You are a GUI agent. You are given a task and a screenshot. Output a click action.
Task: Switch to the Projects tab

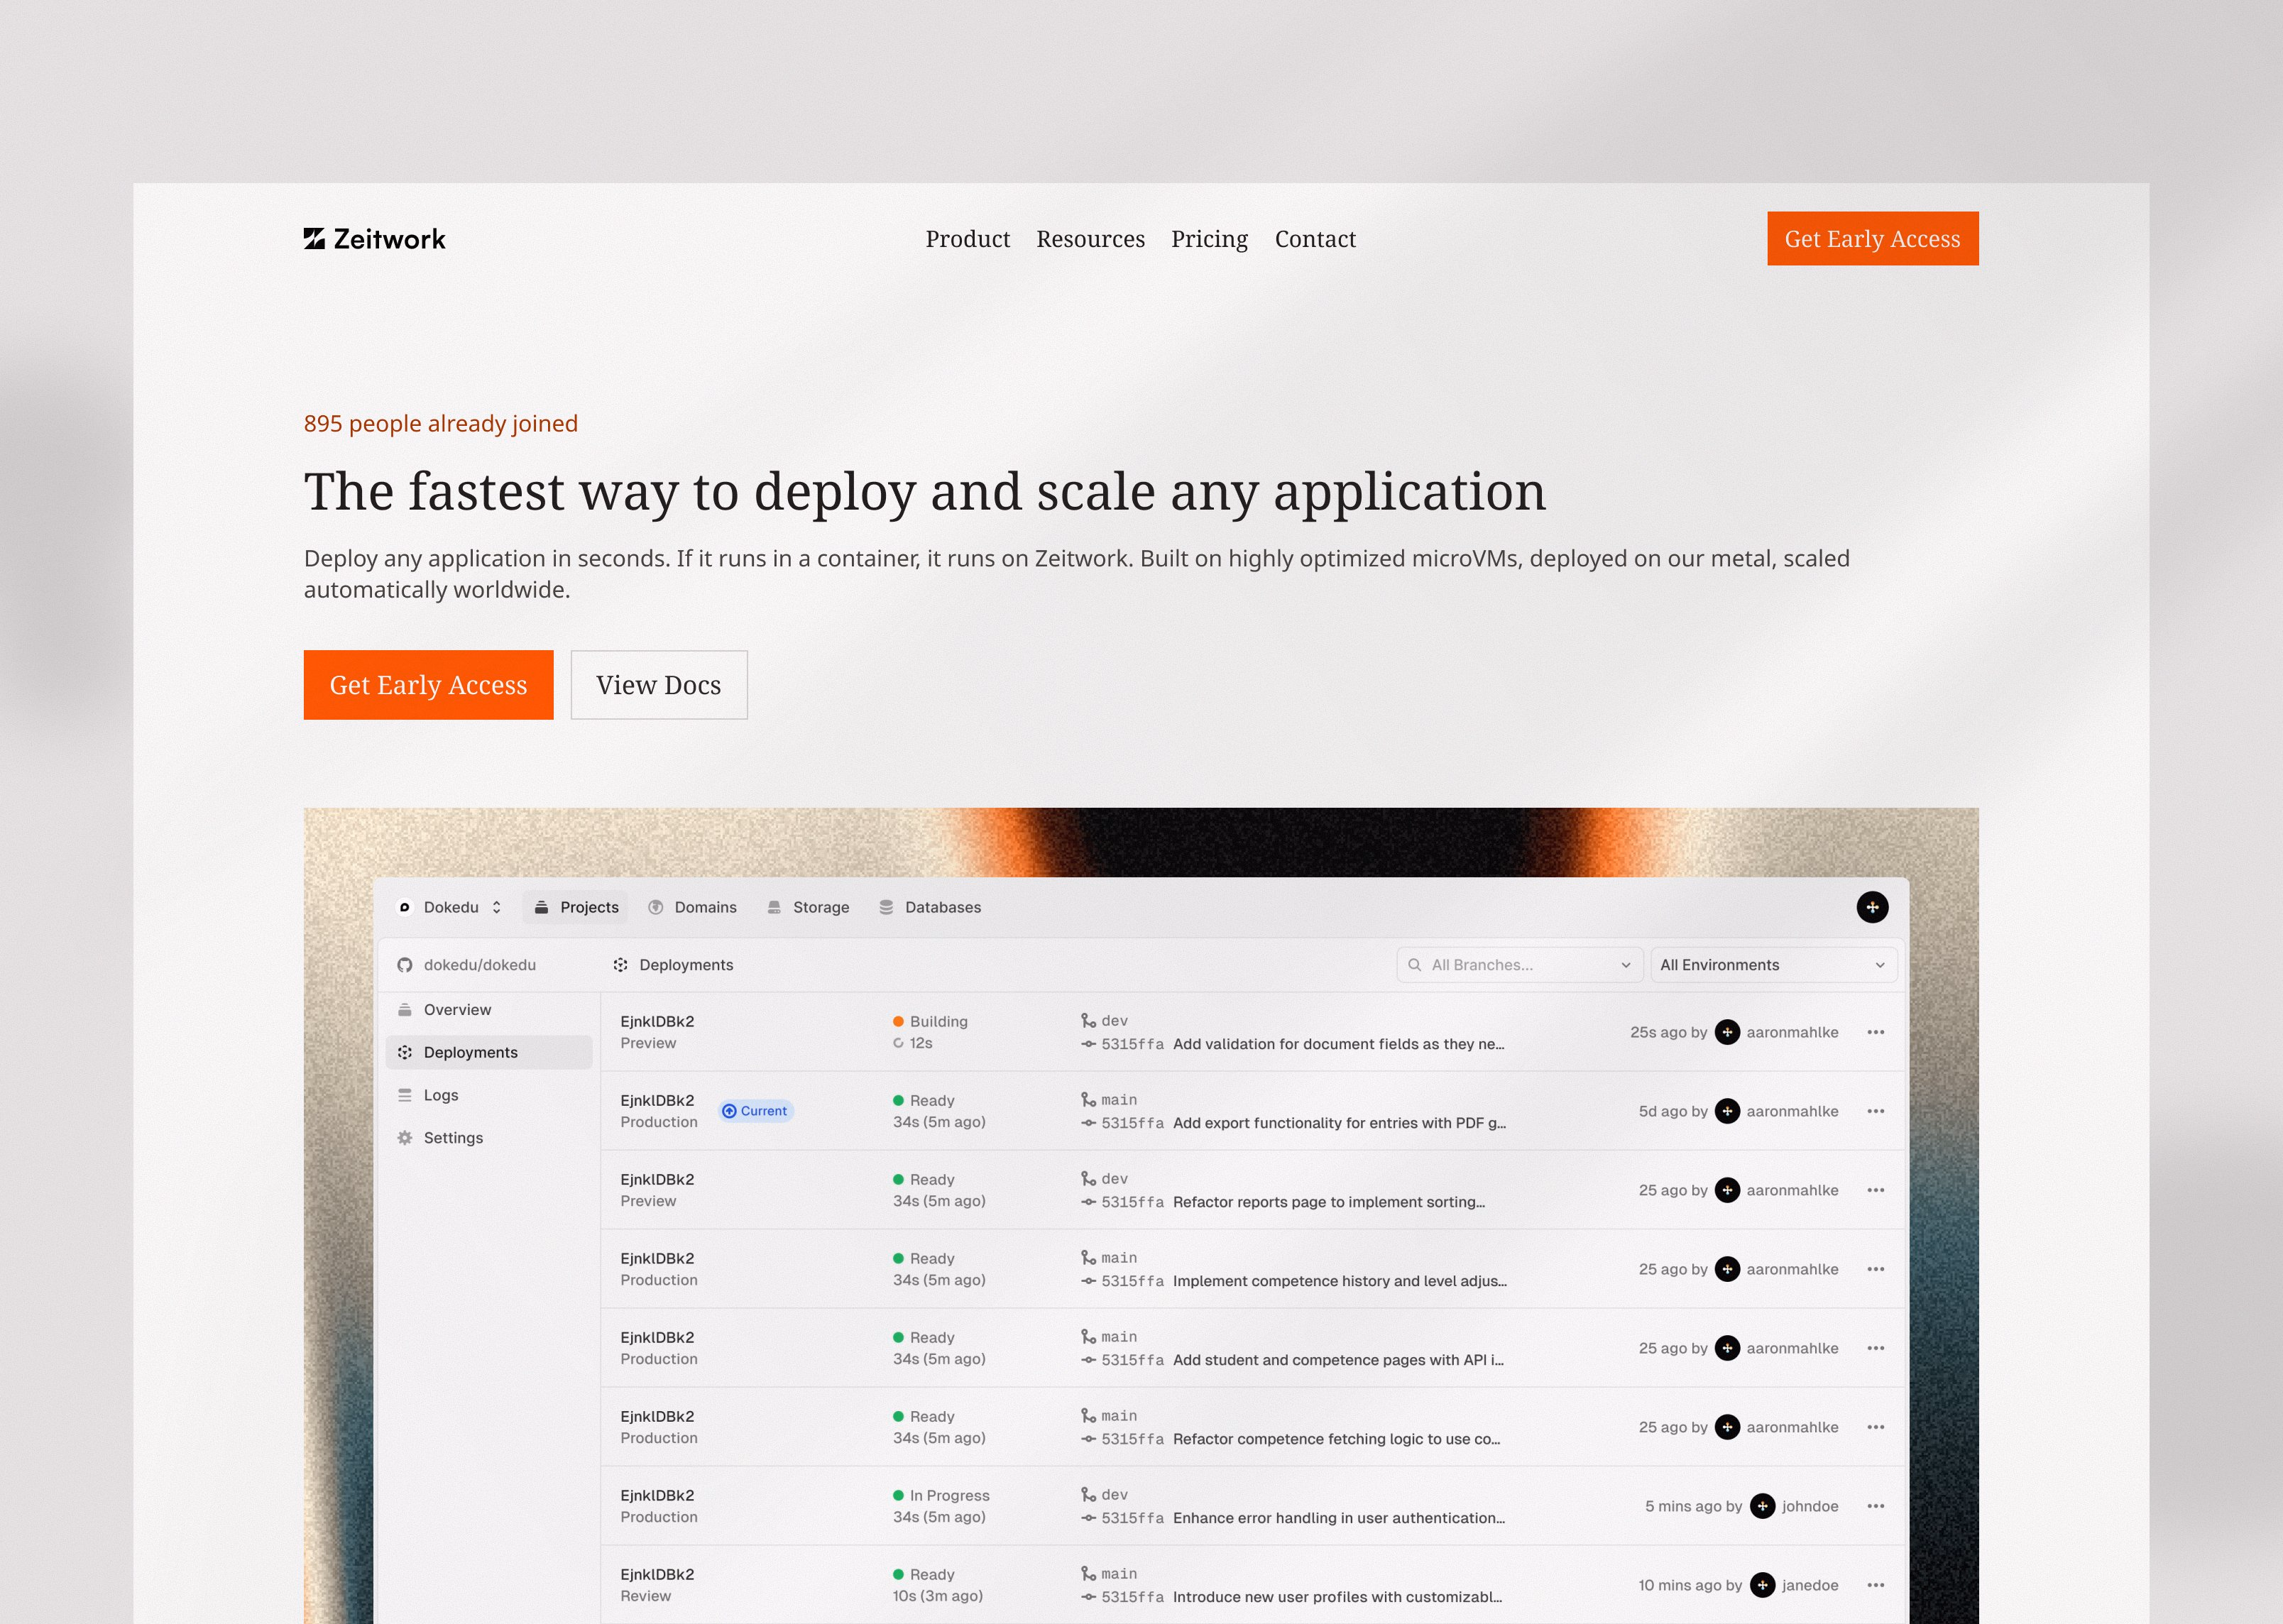[x=575, y=907]
